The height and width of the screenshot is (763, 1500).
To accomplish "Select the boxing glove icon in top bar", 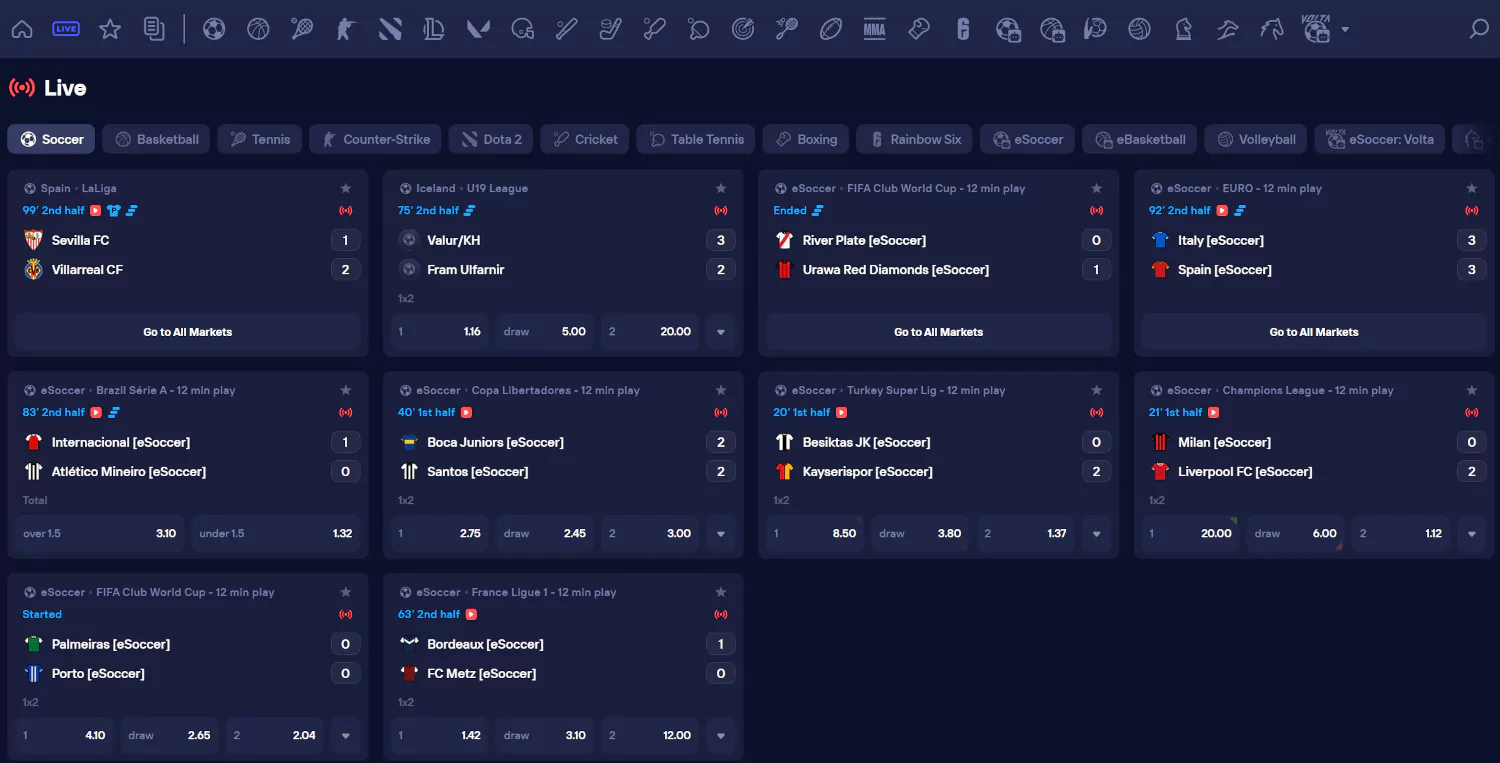I will tap(919, 29).
